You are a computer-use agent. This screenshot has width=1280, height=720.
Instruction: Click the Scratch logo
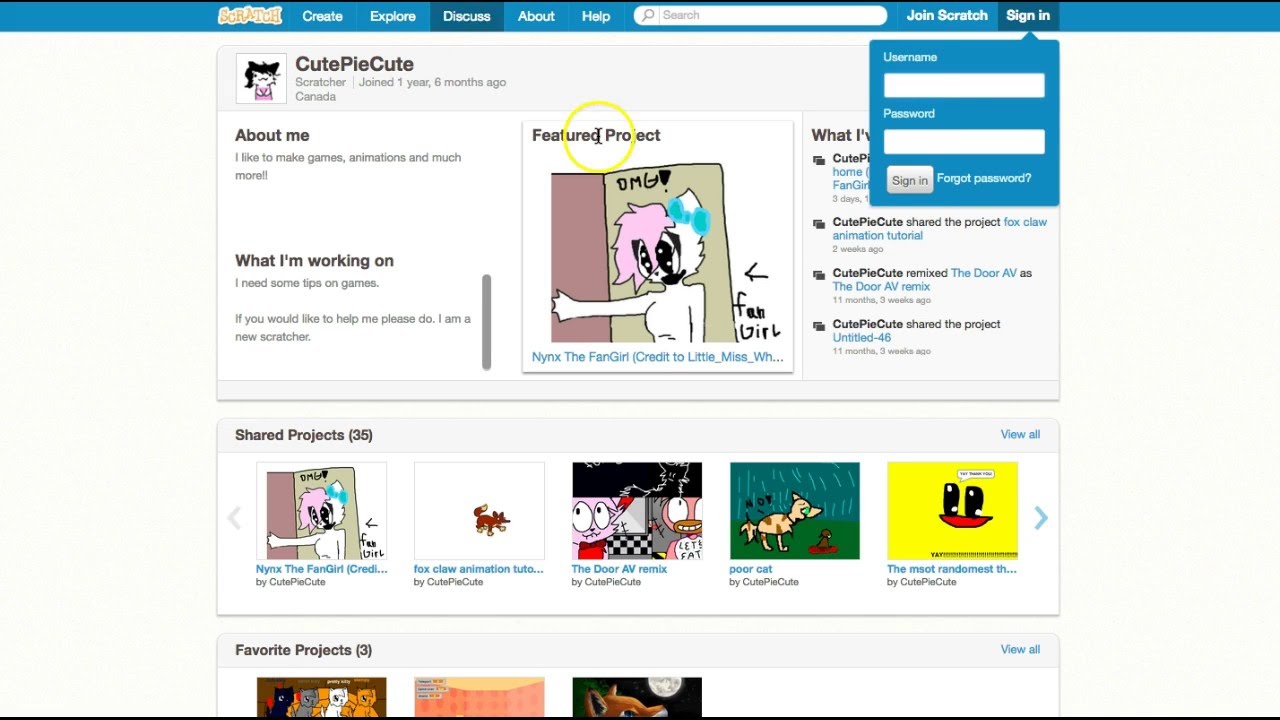tap(250, 15)
